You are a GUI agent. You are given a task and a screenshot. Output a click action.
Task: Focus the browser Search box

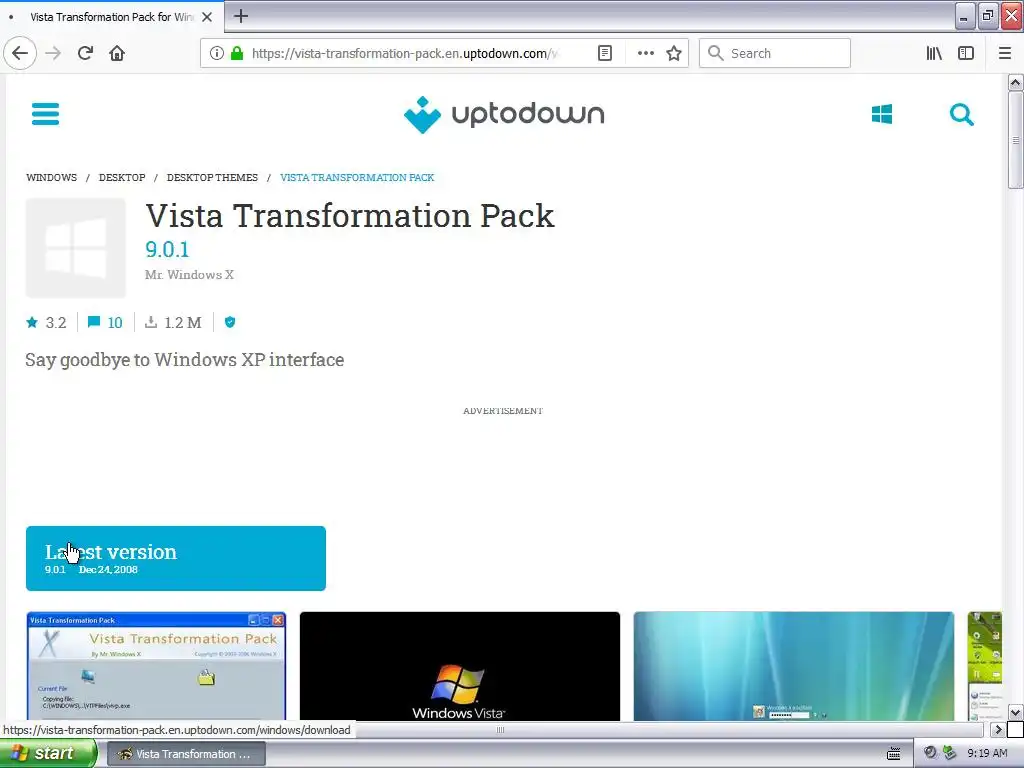(x=775, y=53)
